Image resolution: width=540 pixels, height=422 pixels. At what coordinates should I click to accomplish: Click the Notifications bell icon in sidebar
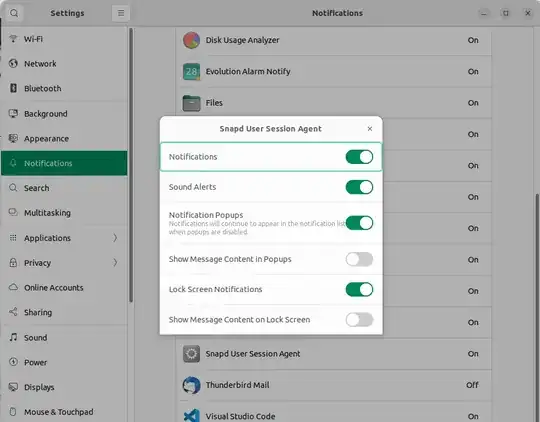point(13,163)
